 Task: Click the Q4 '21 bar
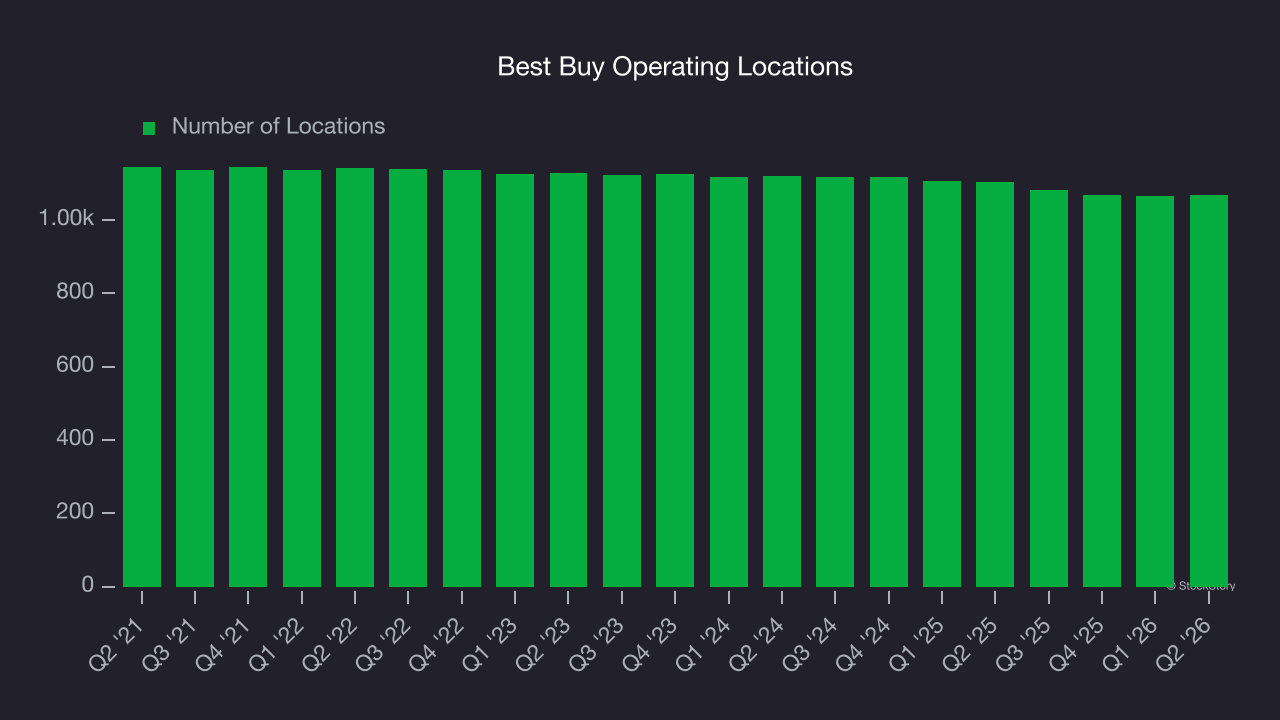click(x=248, y=377)
